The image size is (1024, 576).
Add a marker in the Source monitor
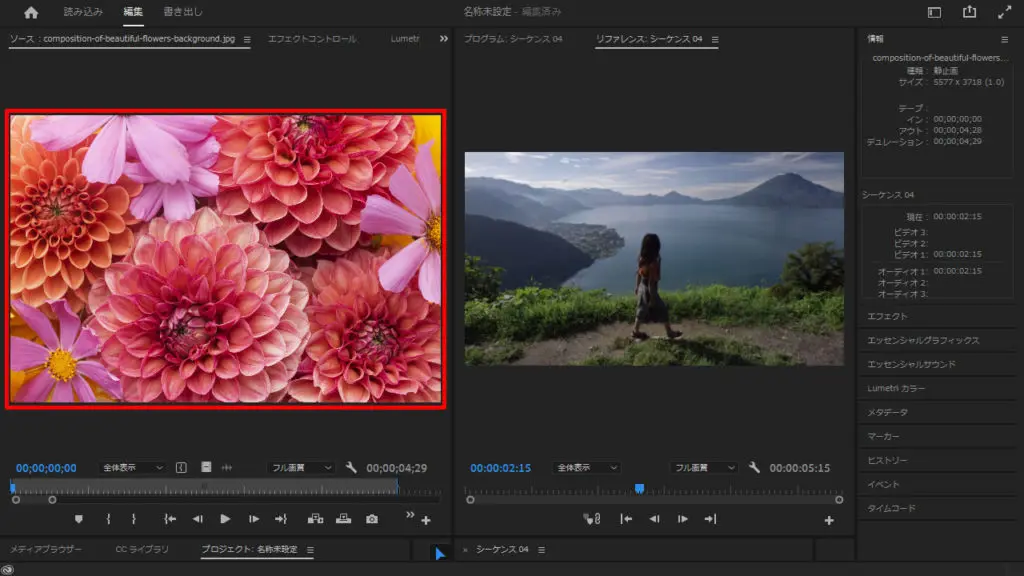[x=79, y=519]
